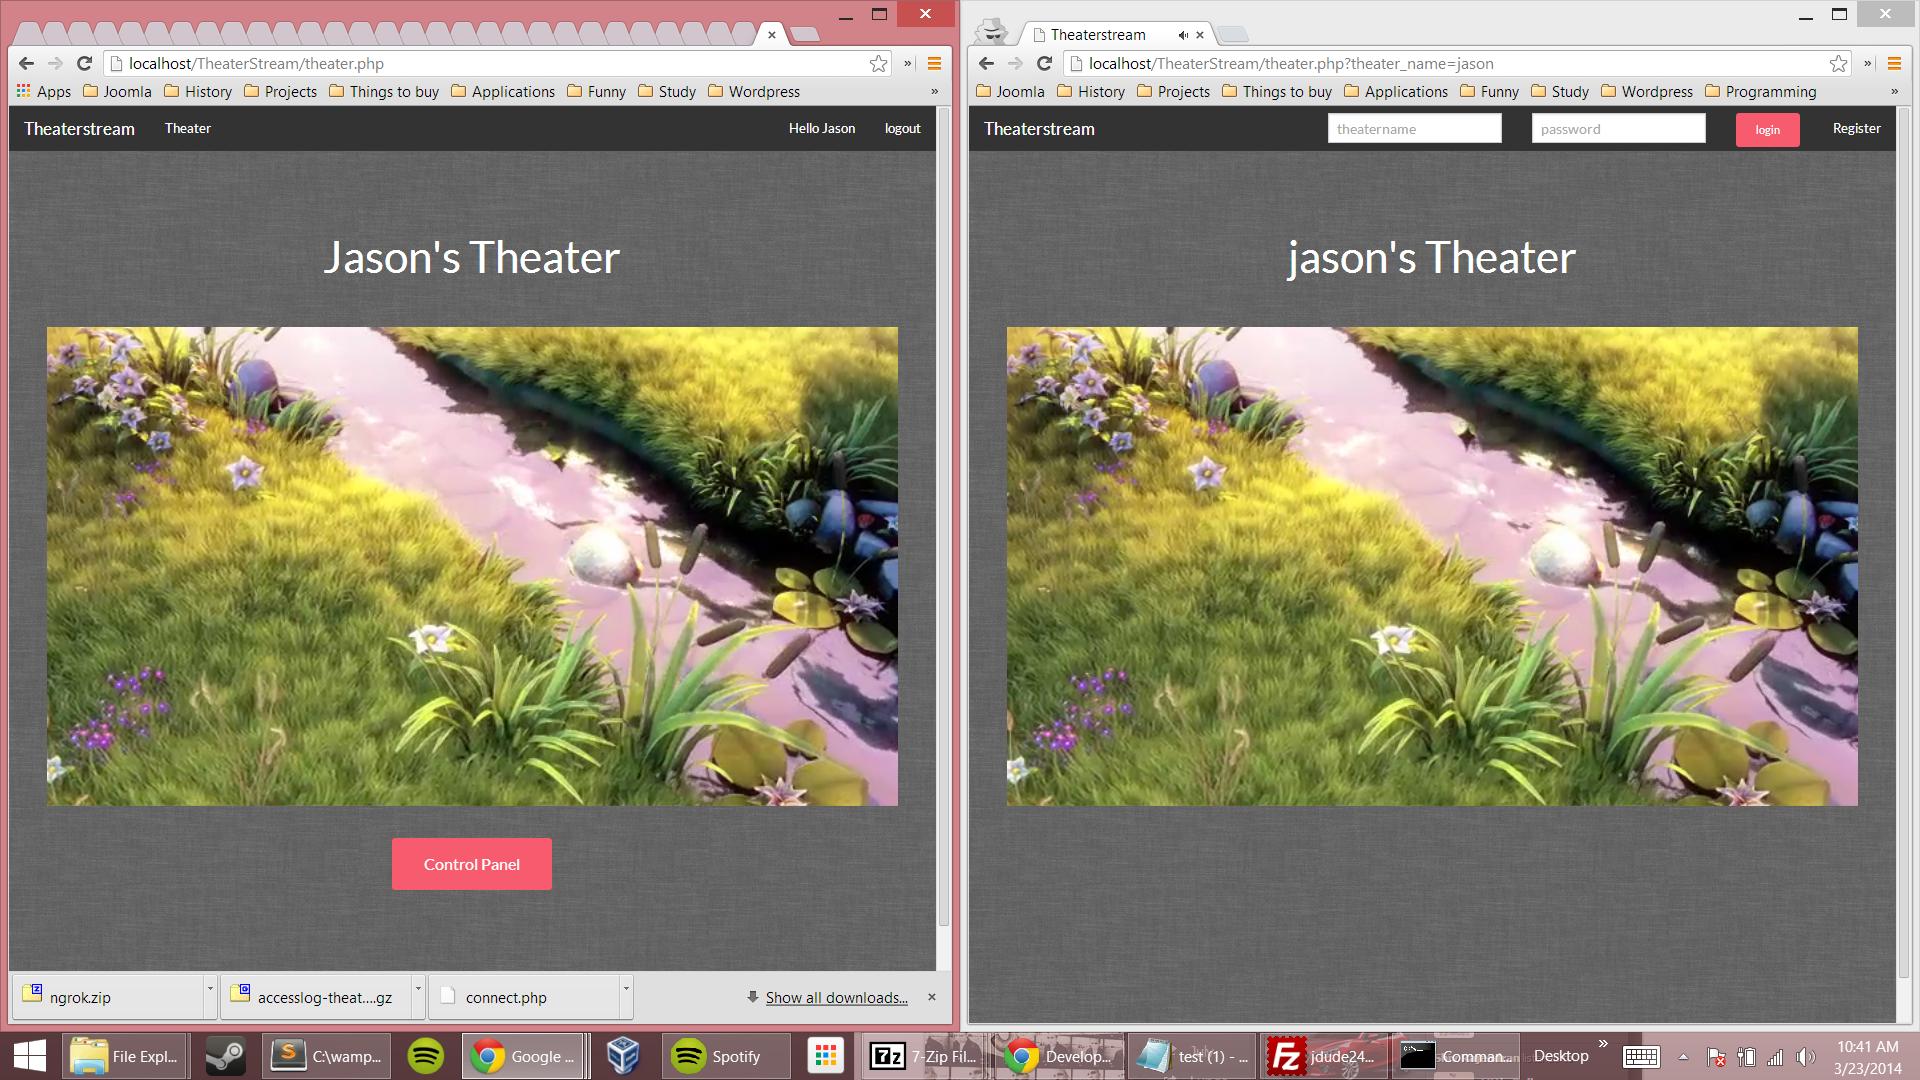This screenshot has width=1920, height=1080.
Task: Open Chrome menu in the left window
Action: (934, 64)
